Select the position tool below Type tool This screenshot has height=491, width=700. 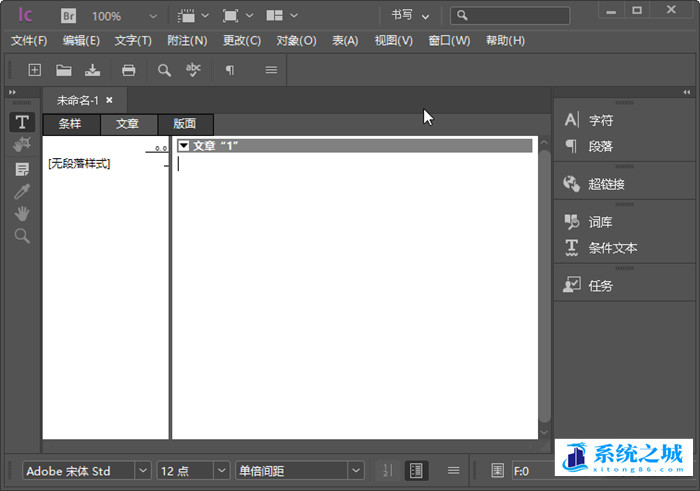tap(22, 144)
